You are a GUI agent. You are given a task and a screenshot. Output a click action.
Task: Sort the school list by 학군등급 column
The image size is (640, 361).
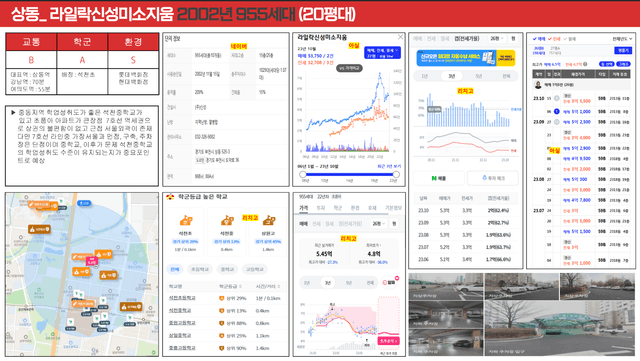[x=230, y=286]
